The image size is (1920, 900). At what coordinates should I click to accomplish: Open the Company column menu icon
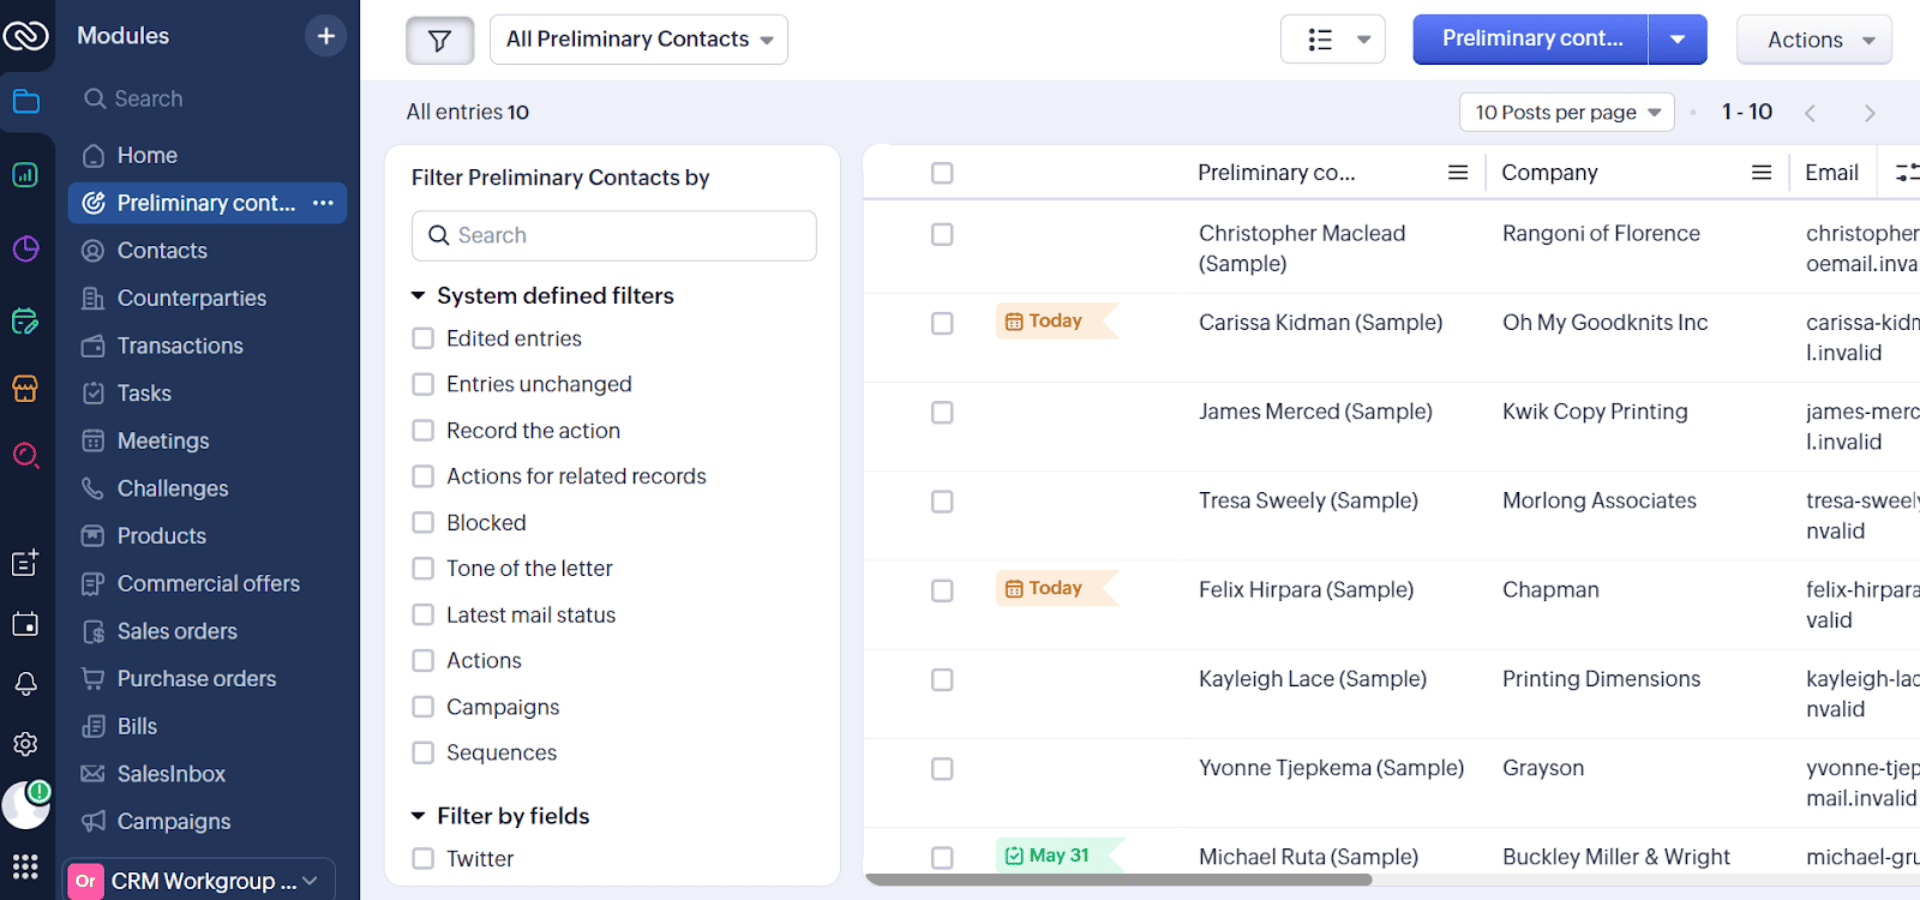1761,173
